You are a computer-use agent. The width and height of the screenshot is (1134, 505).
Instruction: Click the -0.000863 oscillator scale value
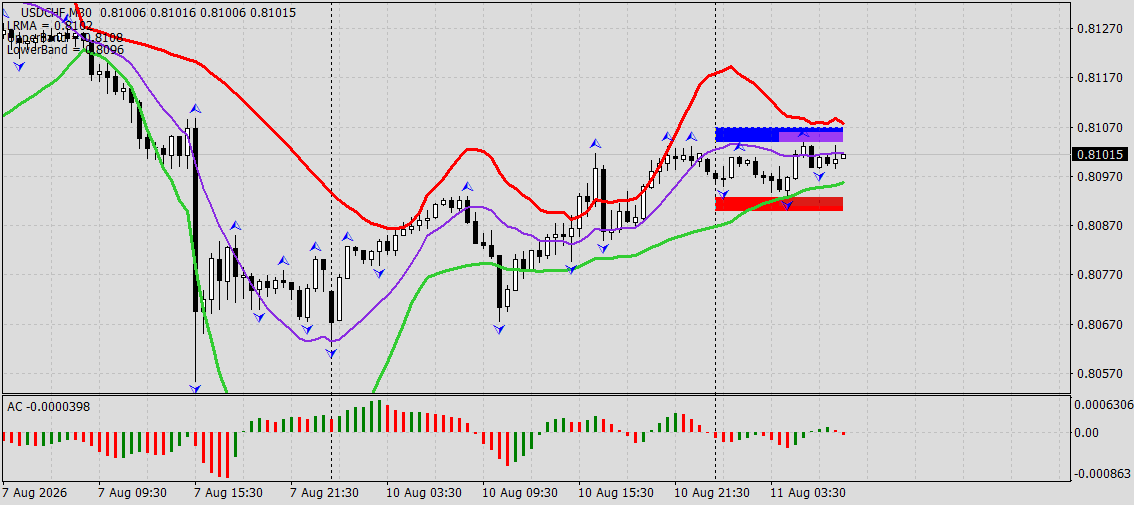coord(1101,473)
